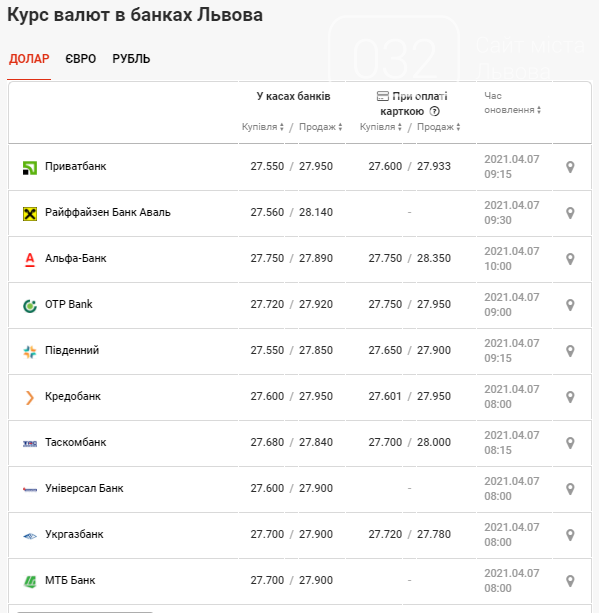Open Універсал Банк name link
Screen dimensions: 599x613
tap(84, 488)
